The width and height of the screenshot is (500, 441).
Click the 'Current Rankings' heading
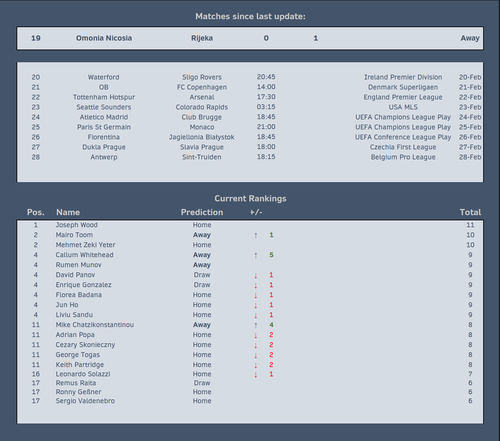click(x=250, y=198)
